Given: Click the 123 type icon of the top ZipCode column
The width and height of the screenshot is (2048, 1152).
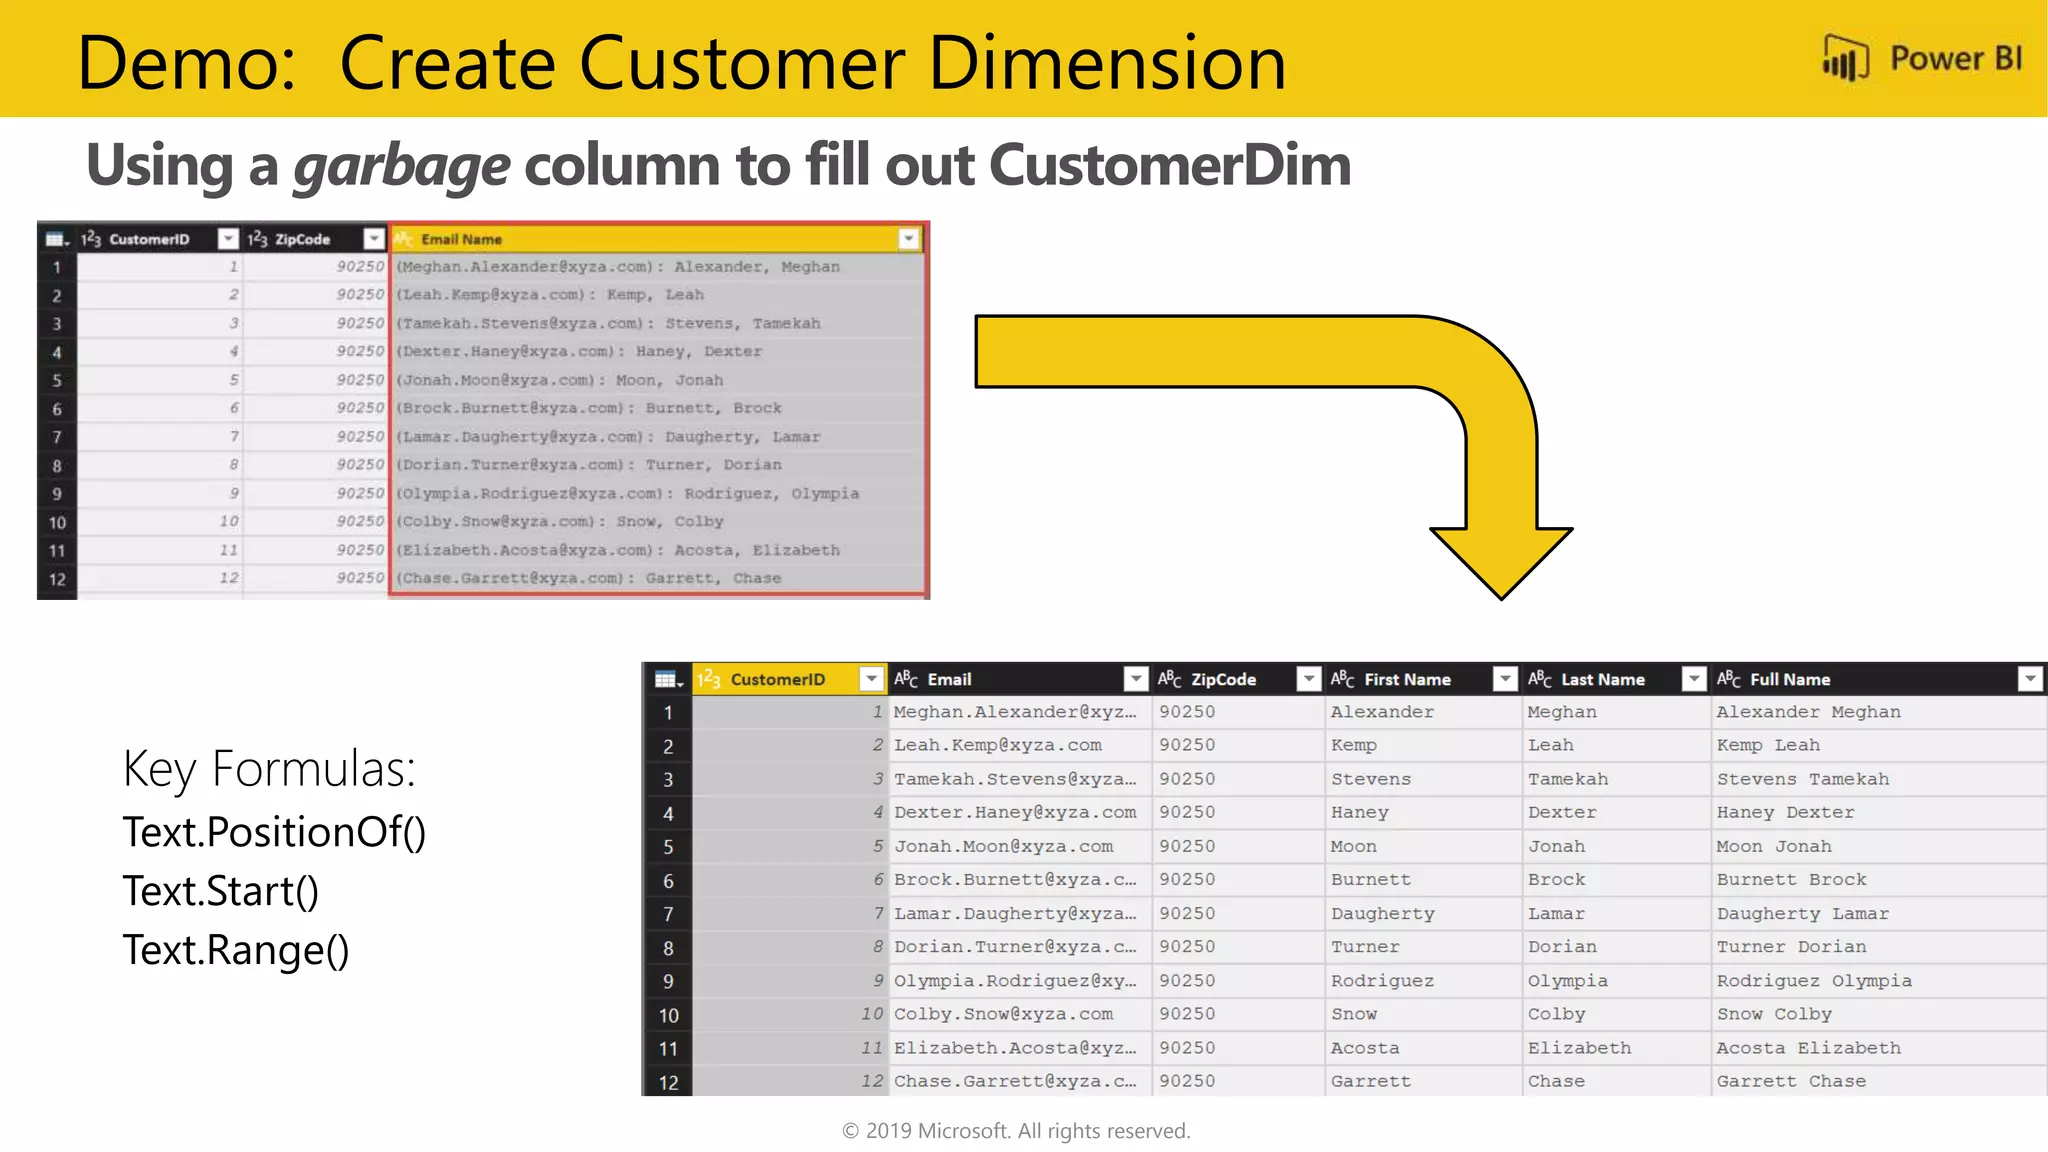Looking at the screenshot, I should [258, 239].
